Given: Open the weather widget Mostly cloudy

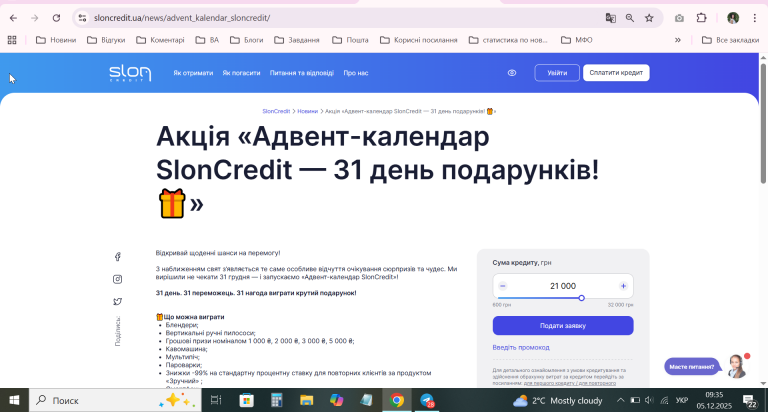Looking at the screenshot, I should click(557, 401).
